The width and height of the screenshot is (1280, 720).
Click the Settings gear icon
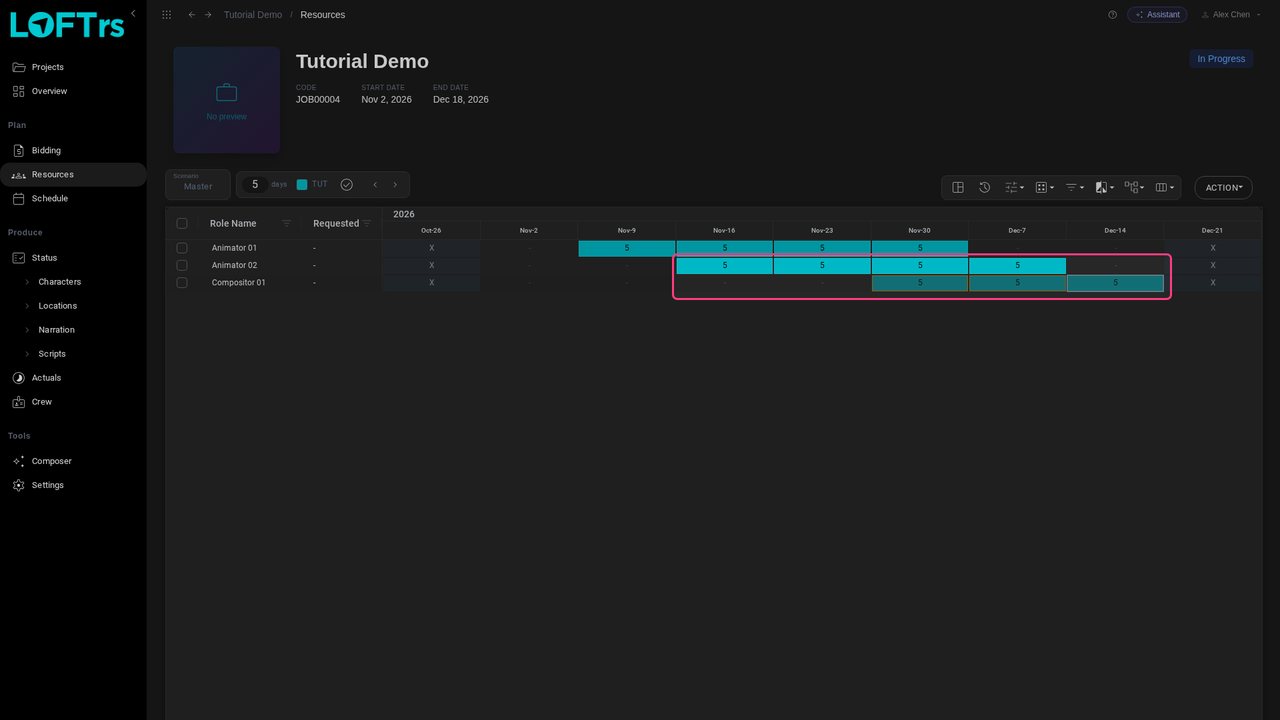18,485
